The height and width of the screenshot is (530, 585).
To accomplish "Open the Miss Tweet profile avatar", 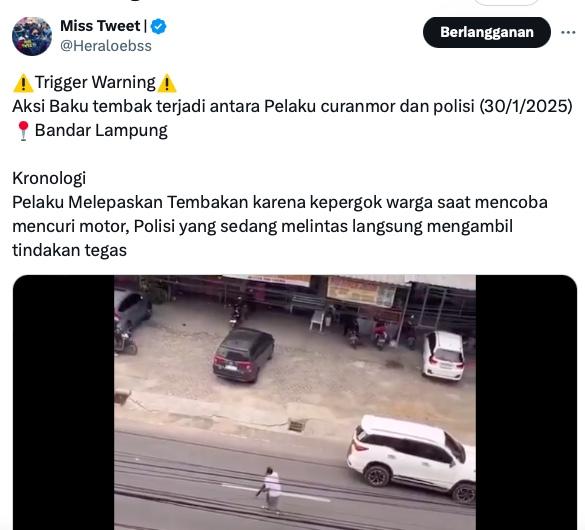I will pos(32,36).
